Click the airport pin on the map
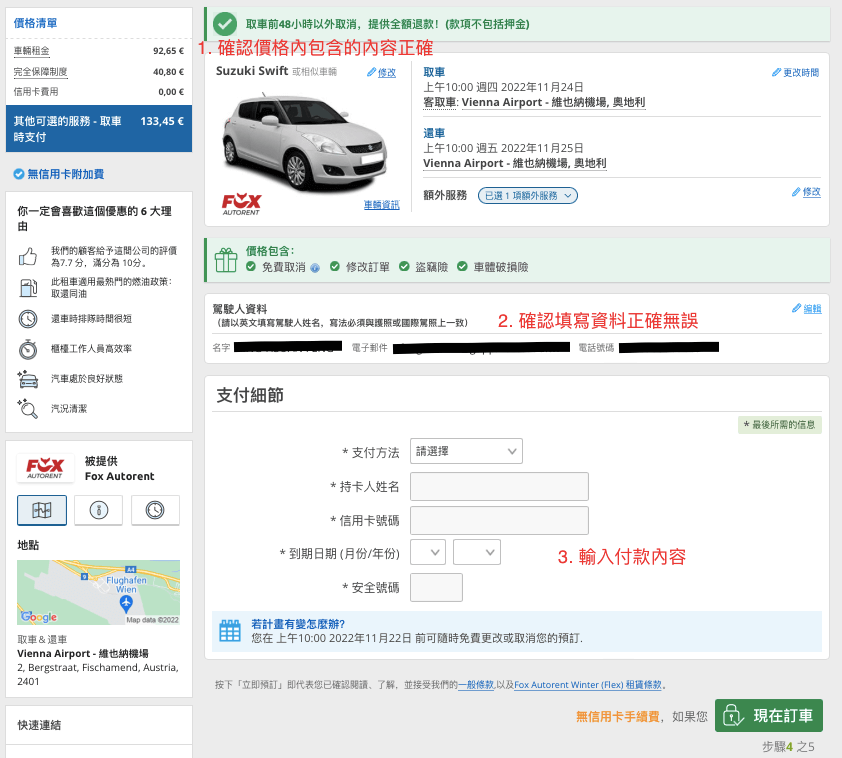This screenshot has height=758, width=842. point(126,604)
